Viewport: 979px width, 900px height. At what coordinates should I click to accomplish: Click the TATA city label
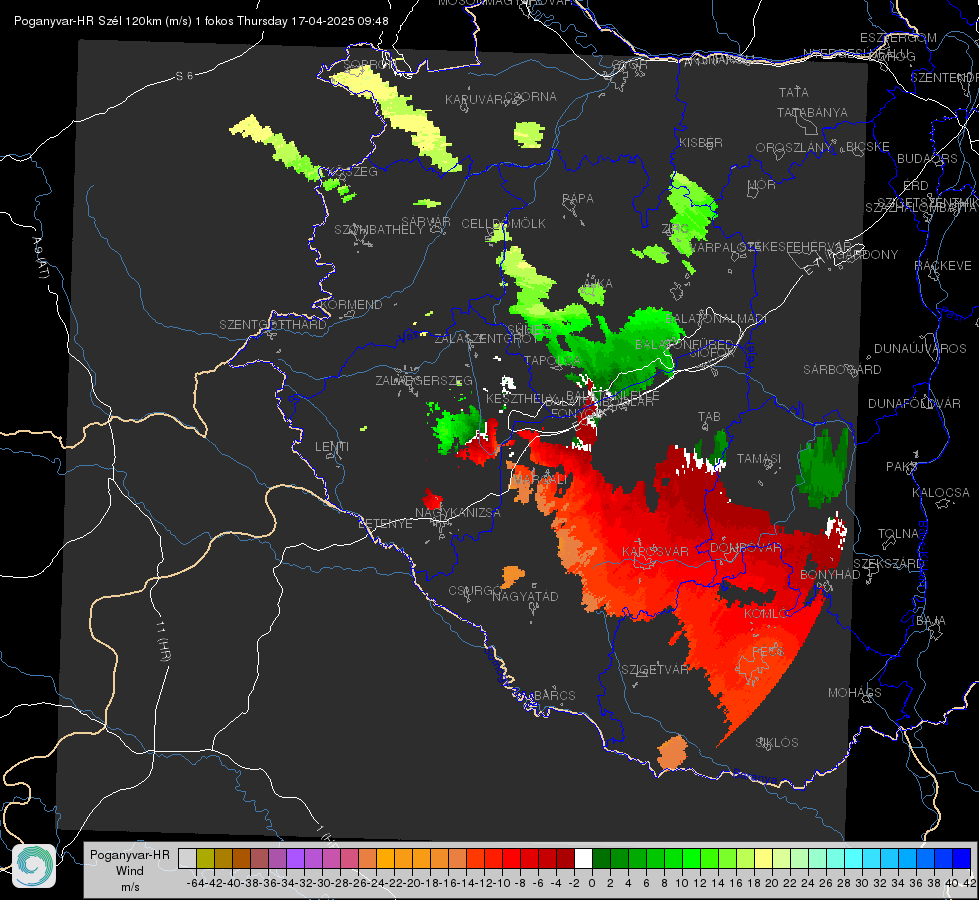tap(794, 92)
